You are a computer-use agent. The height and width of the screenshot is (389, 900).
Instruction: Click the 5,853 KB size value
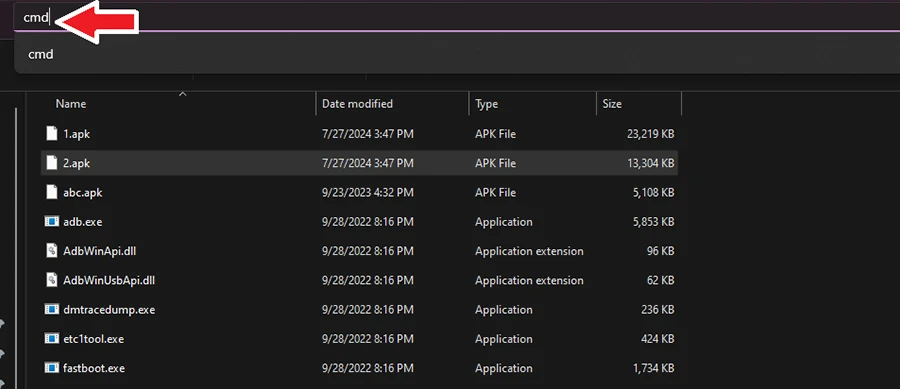point(654,222)
